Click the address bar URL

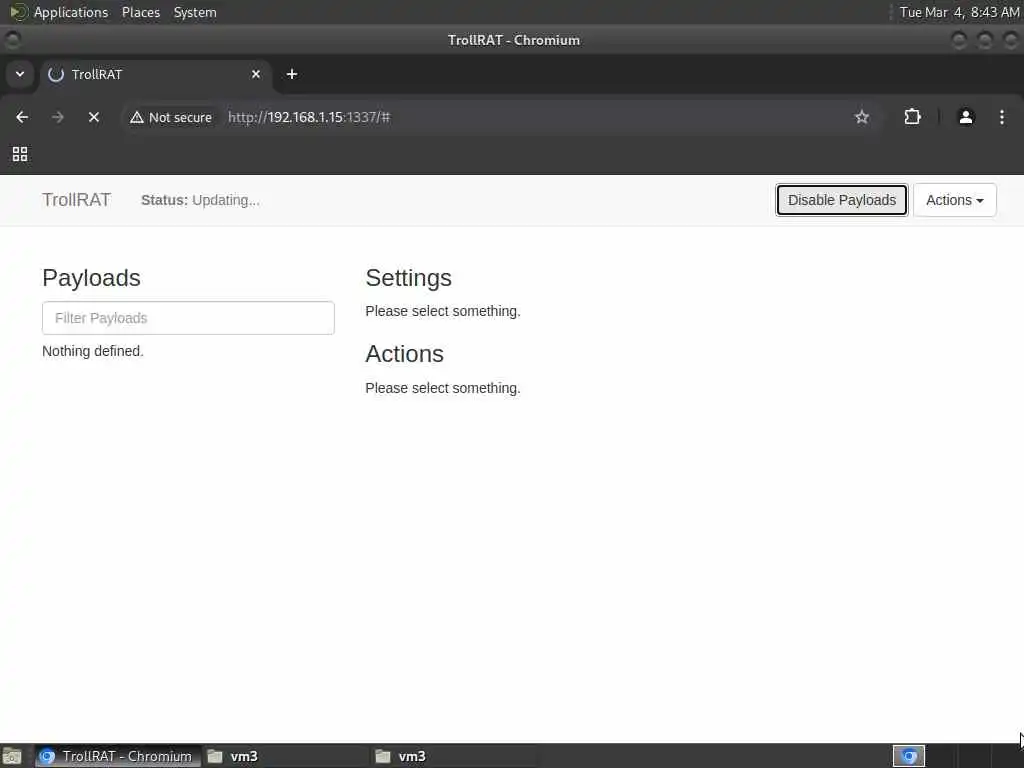tap(309, 118)
